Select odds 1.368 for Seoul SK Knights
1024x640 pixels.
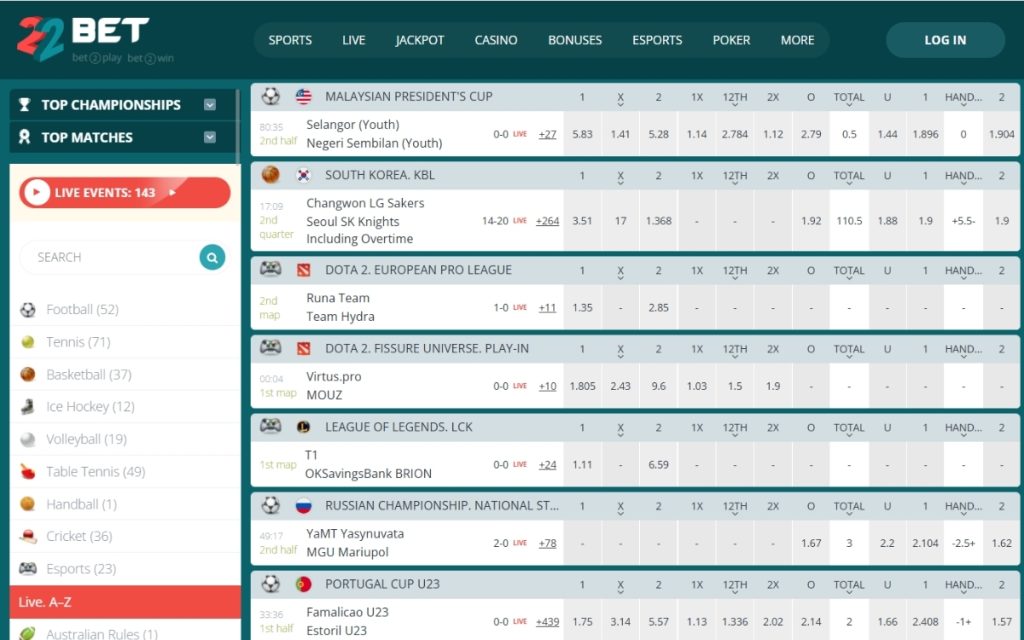(x=658, y=221)
